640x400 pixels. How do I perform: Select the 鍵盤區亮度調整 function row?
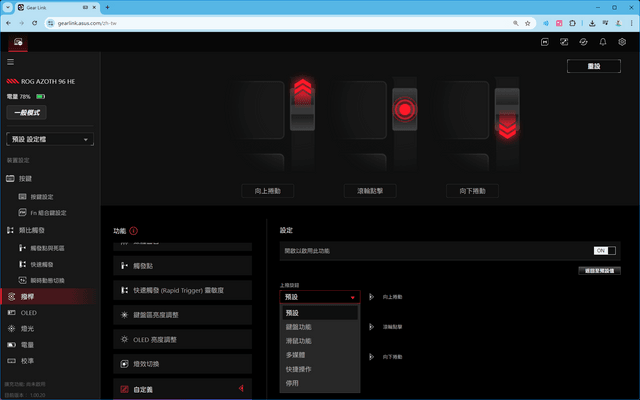pos(182,315)
